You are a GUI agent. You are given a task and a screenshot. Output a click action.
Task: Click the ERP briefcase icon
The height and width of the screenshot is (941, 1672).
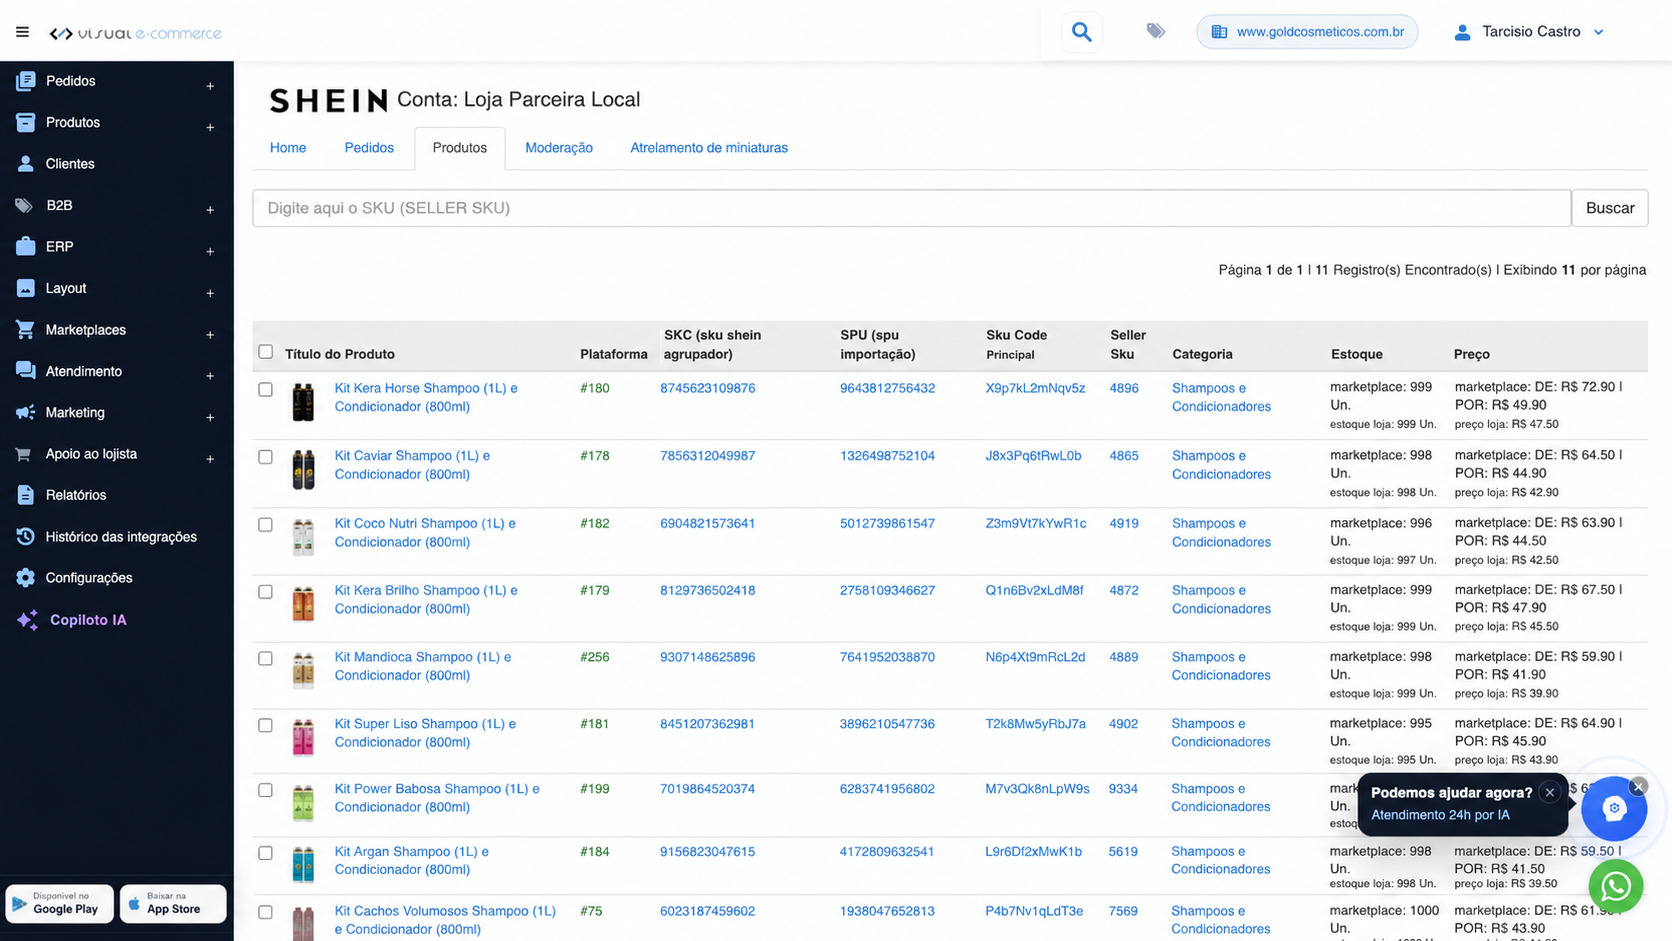pos(26,246)
